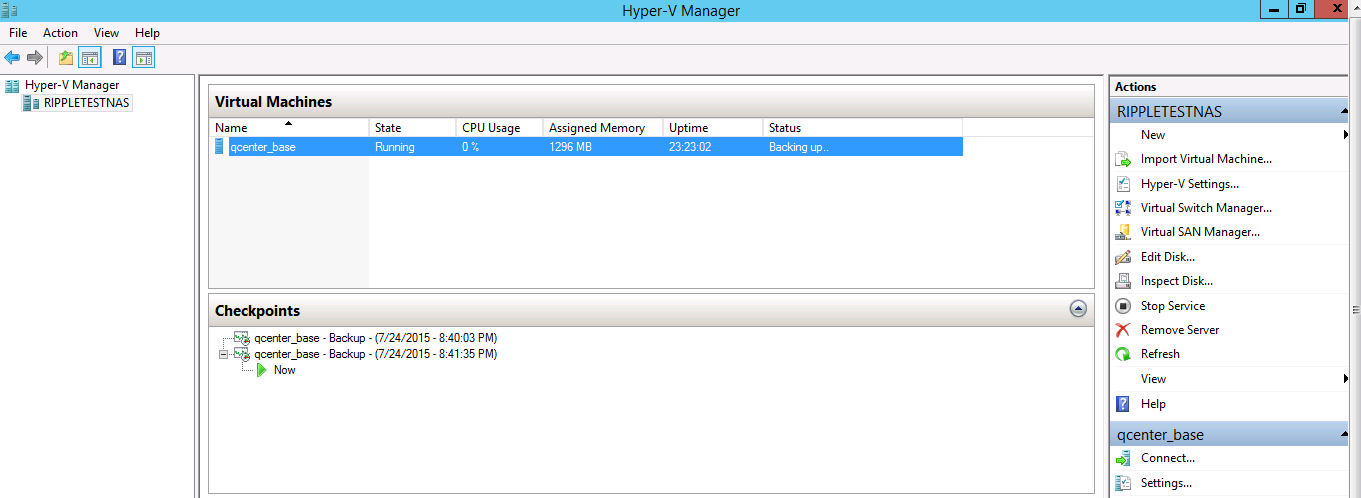Click the blue Help toolbar icon

pos(120,58)
